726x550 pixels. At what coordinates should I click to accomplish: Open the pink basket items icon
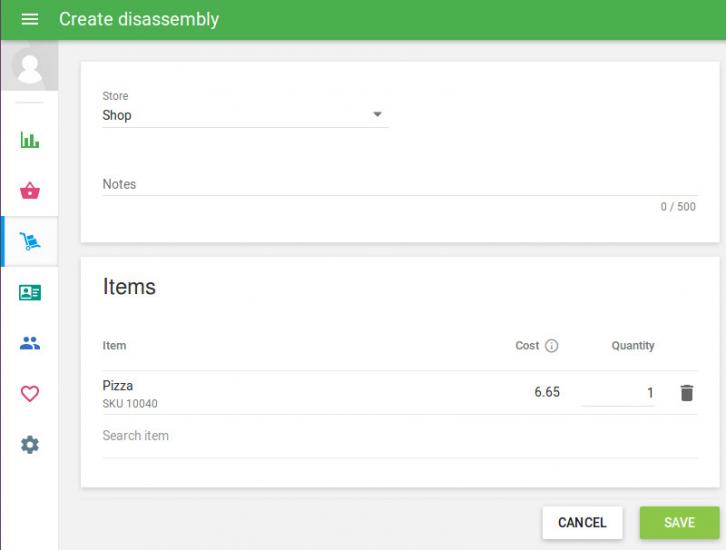click(30, 191)
